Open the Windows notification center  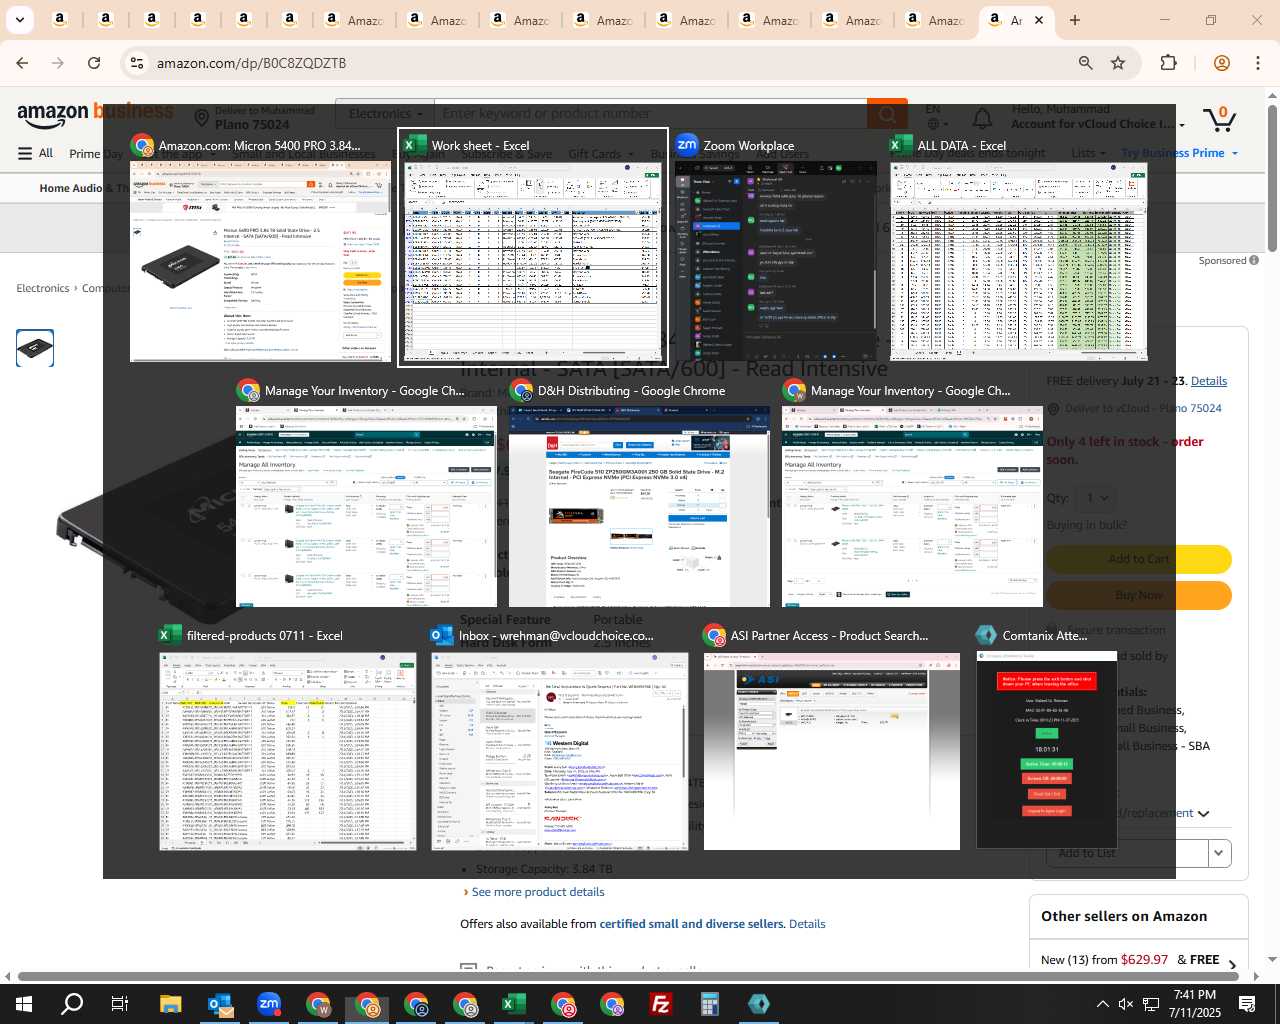(x=1247, y=1004)
